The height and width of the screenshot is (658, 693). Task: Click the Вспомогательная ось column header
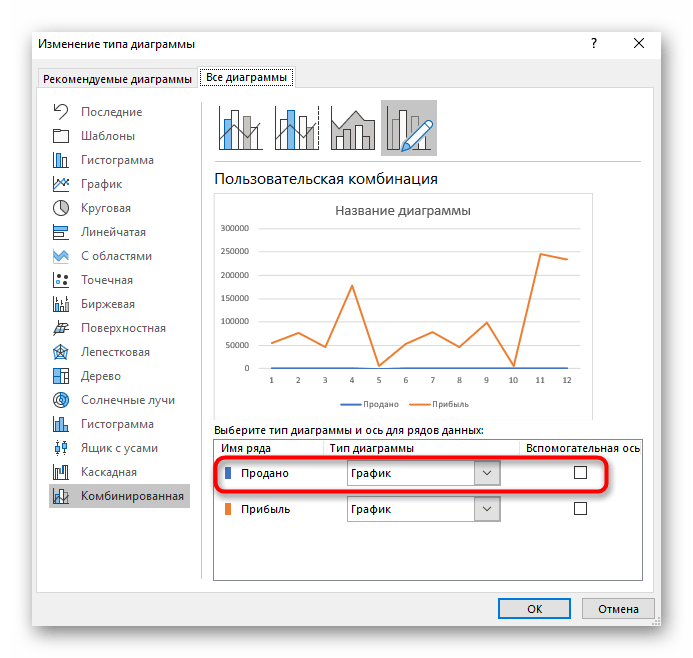click(583, 448)
